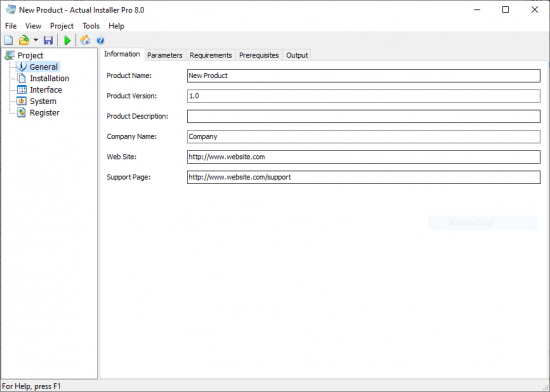The width and height of the screenshot is (550, 392).
Task: Click the Installation page icon in the tree
Action: click(22, 78)
